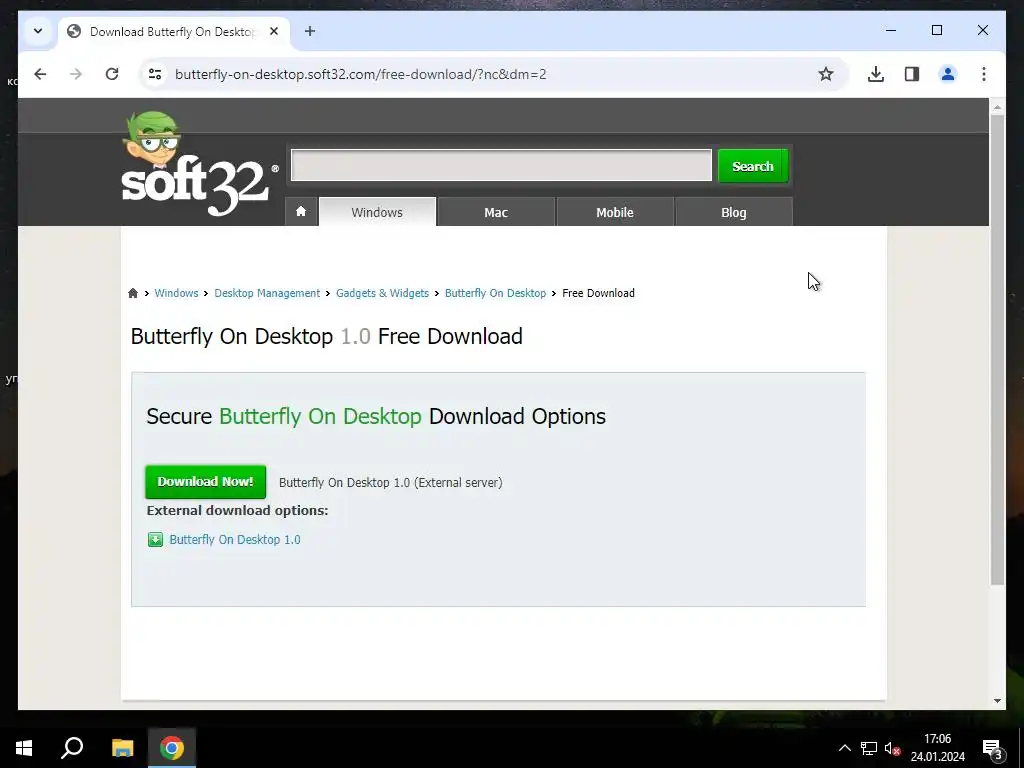Click the vertical scrollbar thumb
Screen dimensions: 1024x768
997,349
